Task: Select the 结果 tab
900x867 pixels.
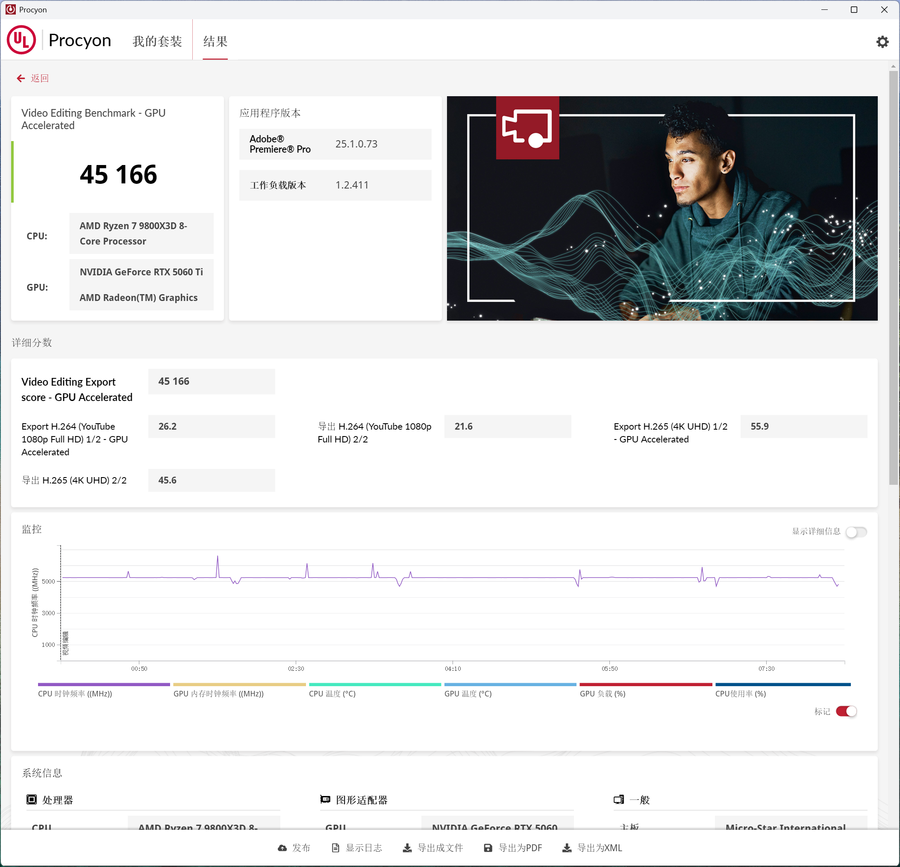Action: click(215, 42)
